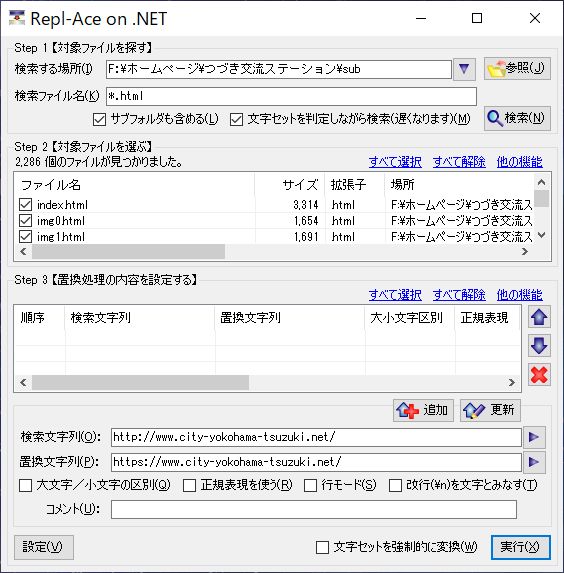Click the 正規表現 column header
The height and width of the screenshot is (573, 564).
point(487,318)
